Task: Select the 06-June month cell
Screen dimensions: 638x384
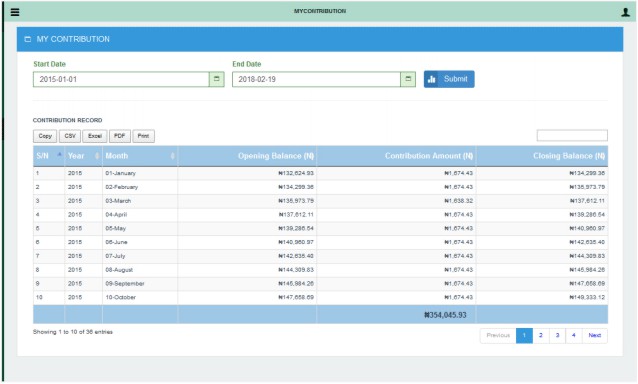Action: tap(140, 242)
